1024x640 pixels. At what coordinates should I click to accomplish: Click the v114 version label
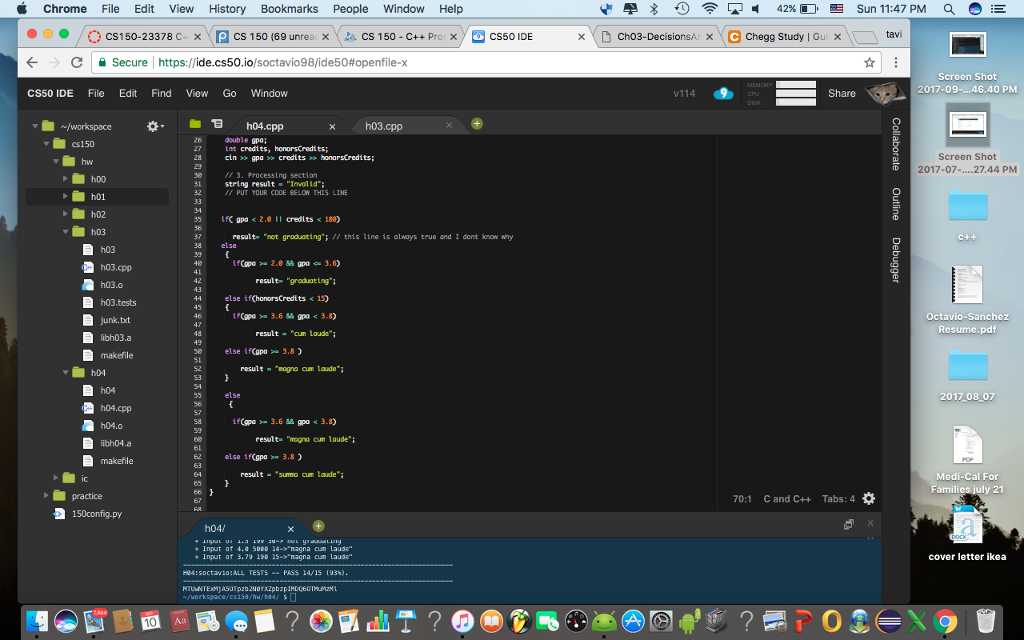click(684, 92)
